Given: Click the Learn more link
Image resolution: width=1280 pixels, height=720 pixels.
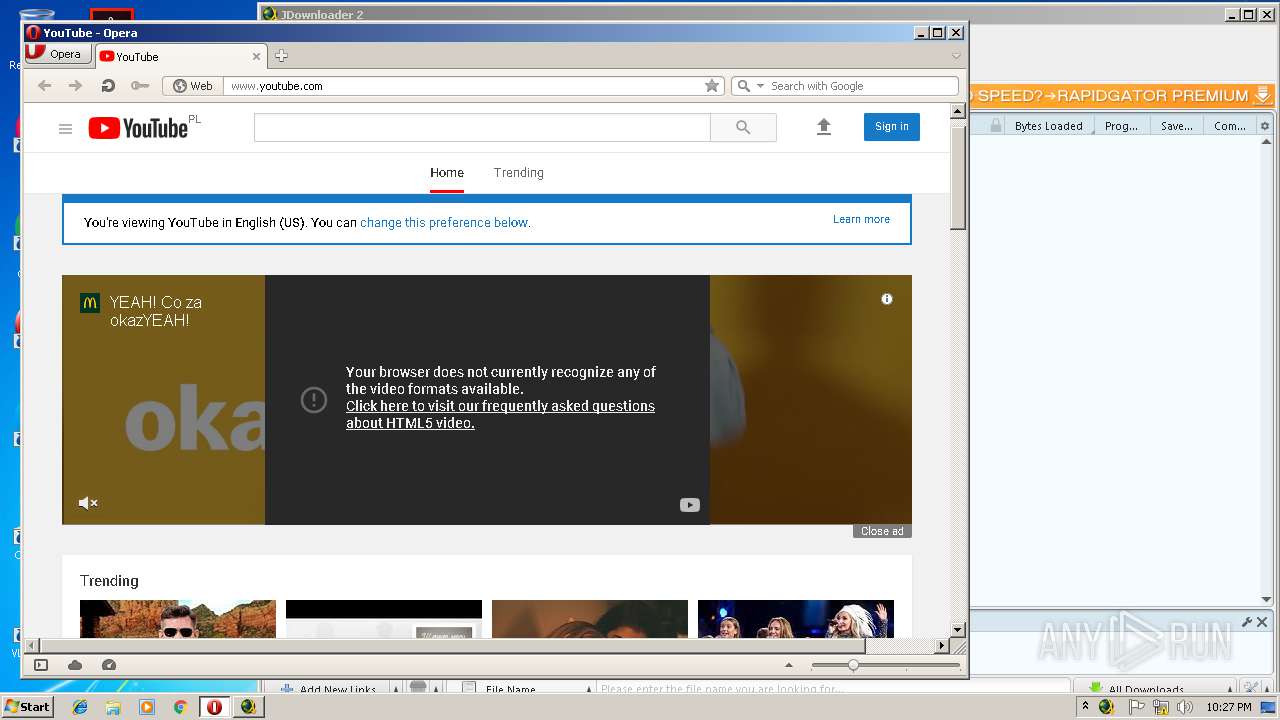Looking at the screenshot, I should (x=861, y=219).
